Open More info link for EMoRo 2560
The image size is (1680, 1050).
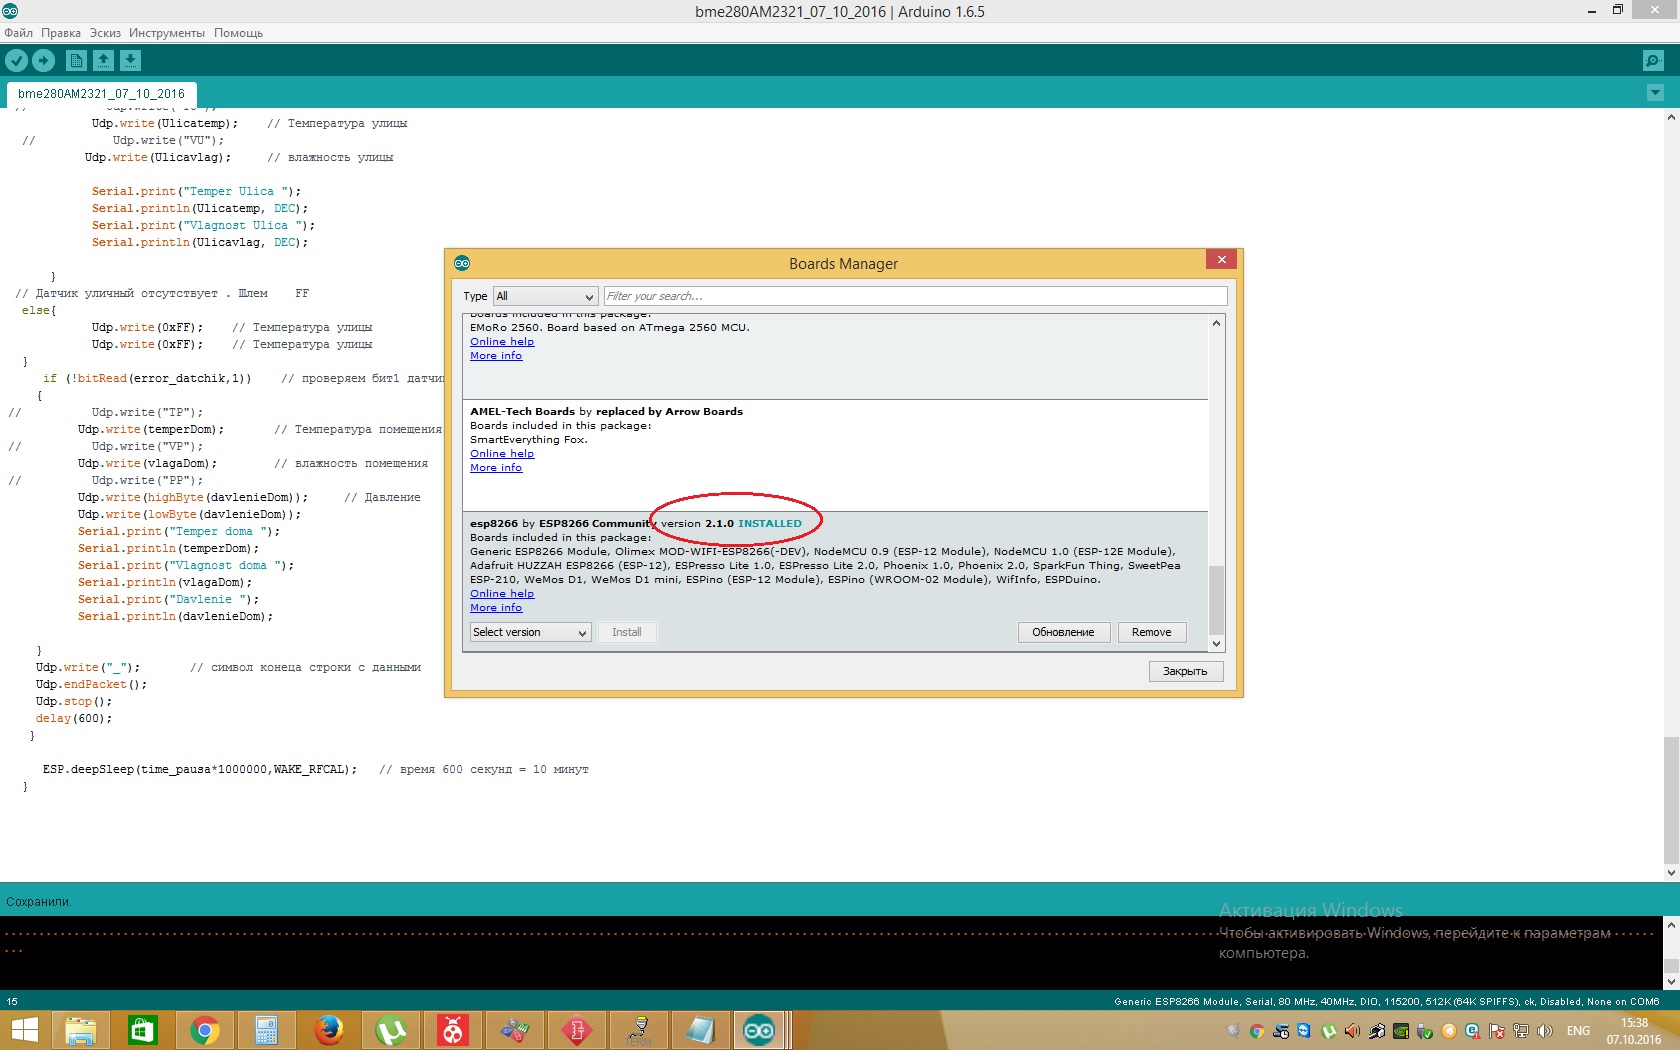click(x=496, y=356)
